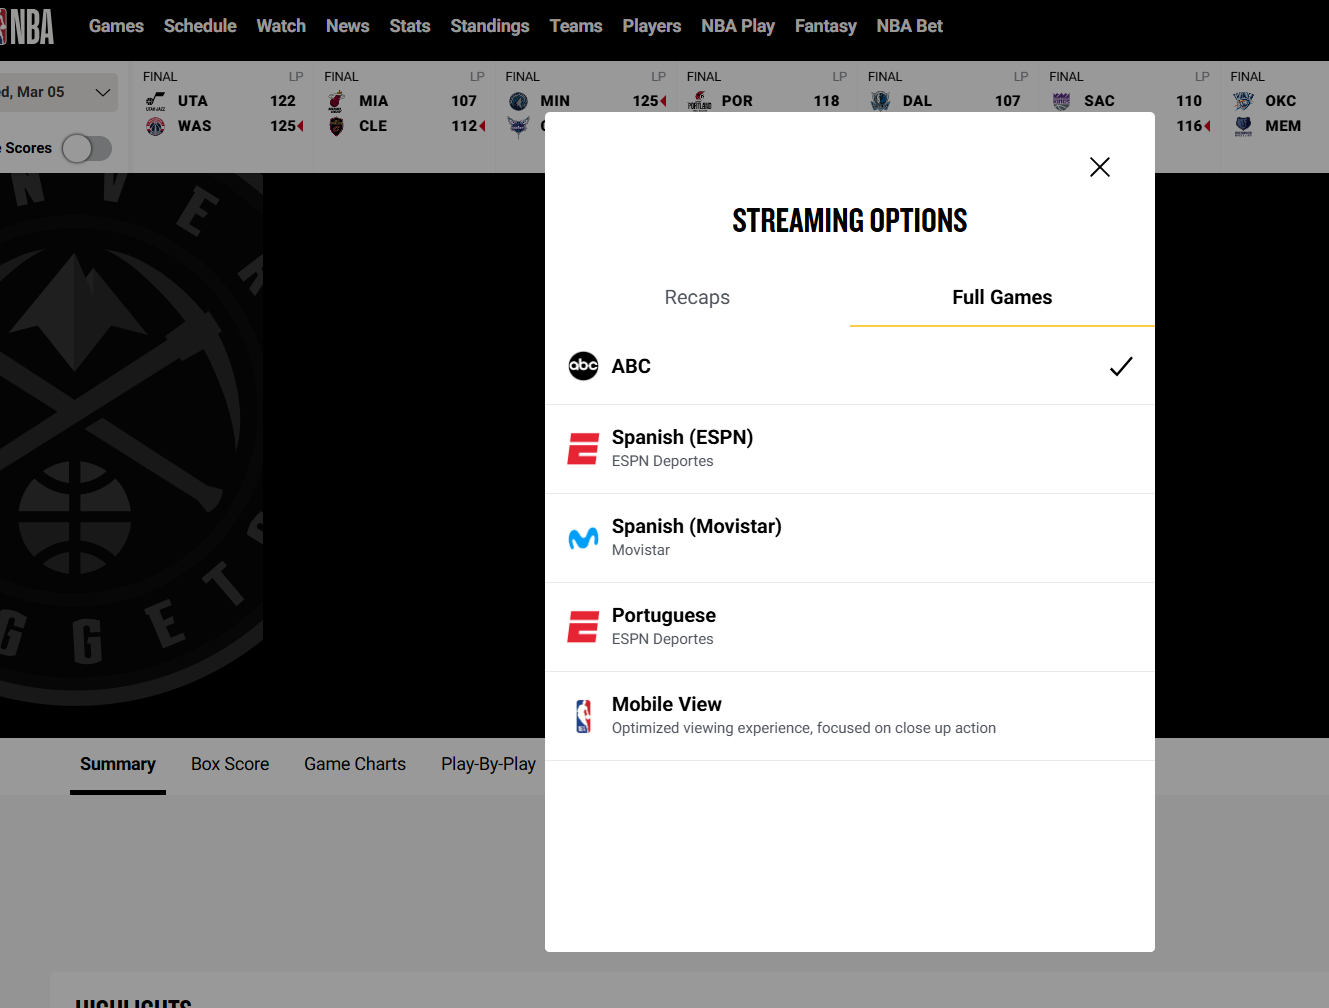Select the Portuguese stream option

[850, 627]
